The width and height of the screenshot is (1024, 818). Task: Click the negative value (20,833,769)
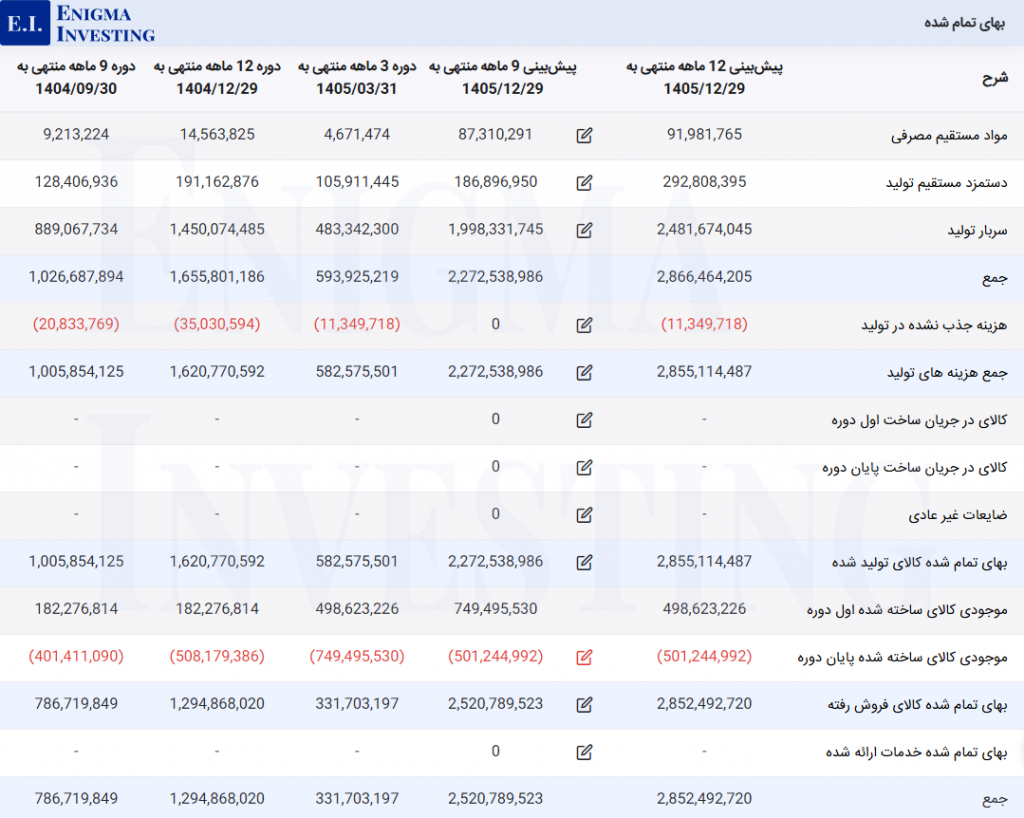coord(76,324)
